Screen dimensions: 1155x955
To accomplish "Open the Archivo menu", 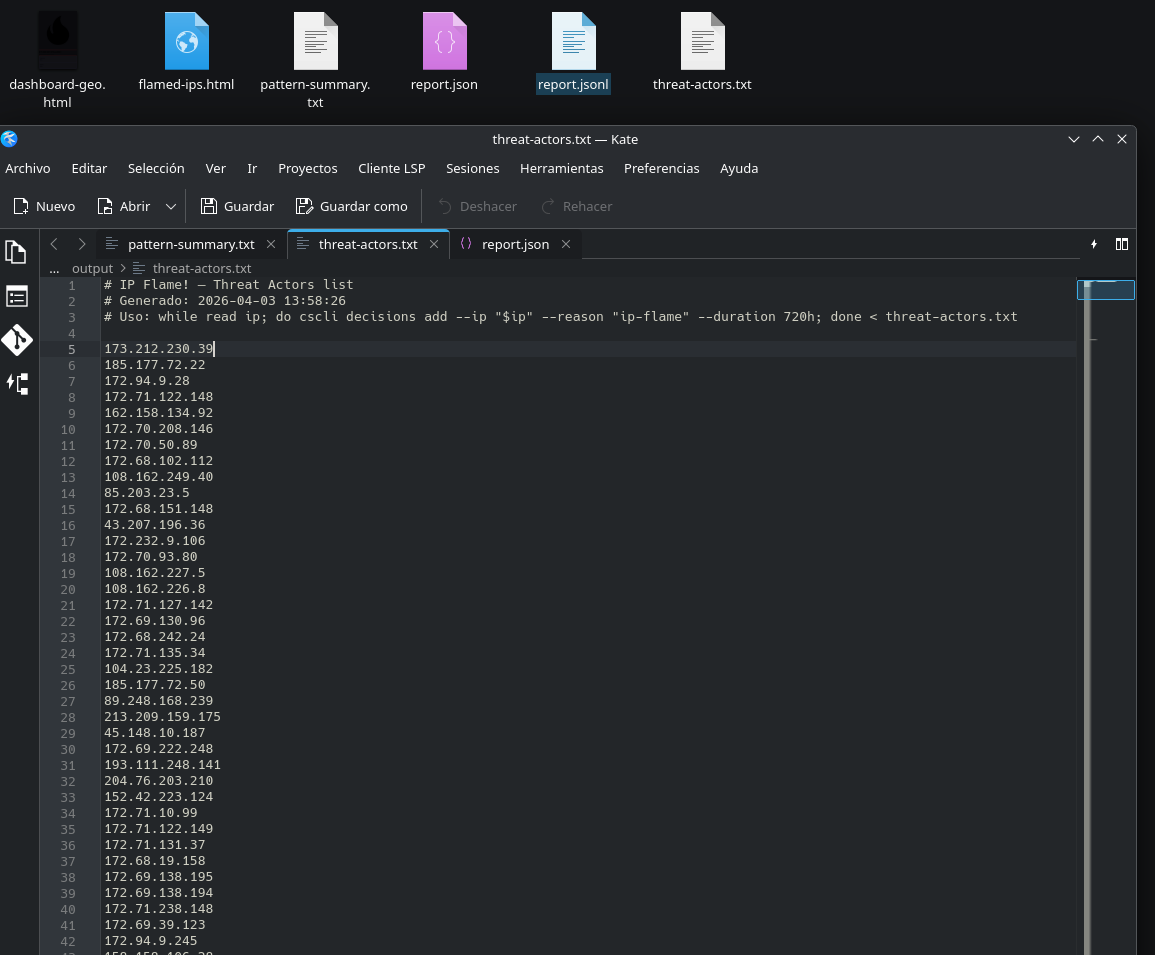I will tap(28, 168).
